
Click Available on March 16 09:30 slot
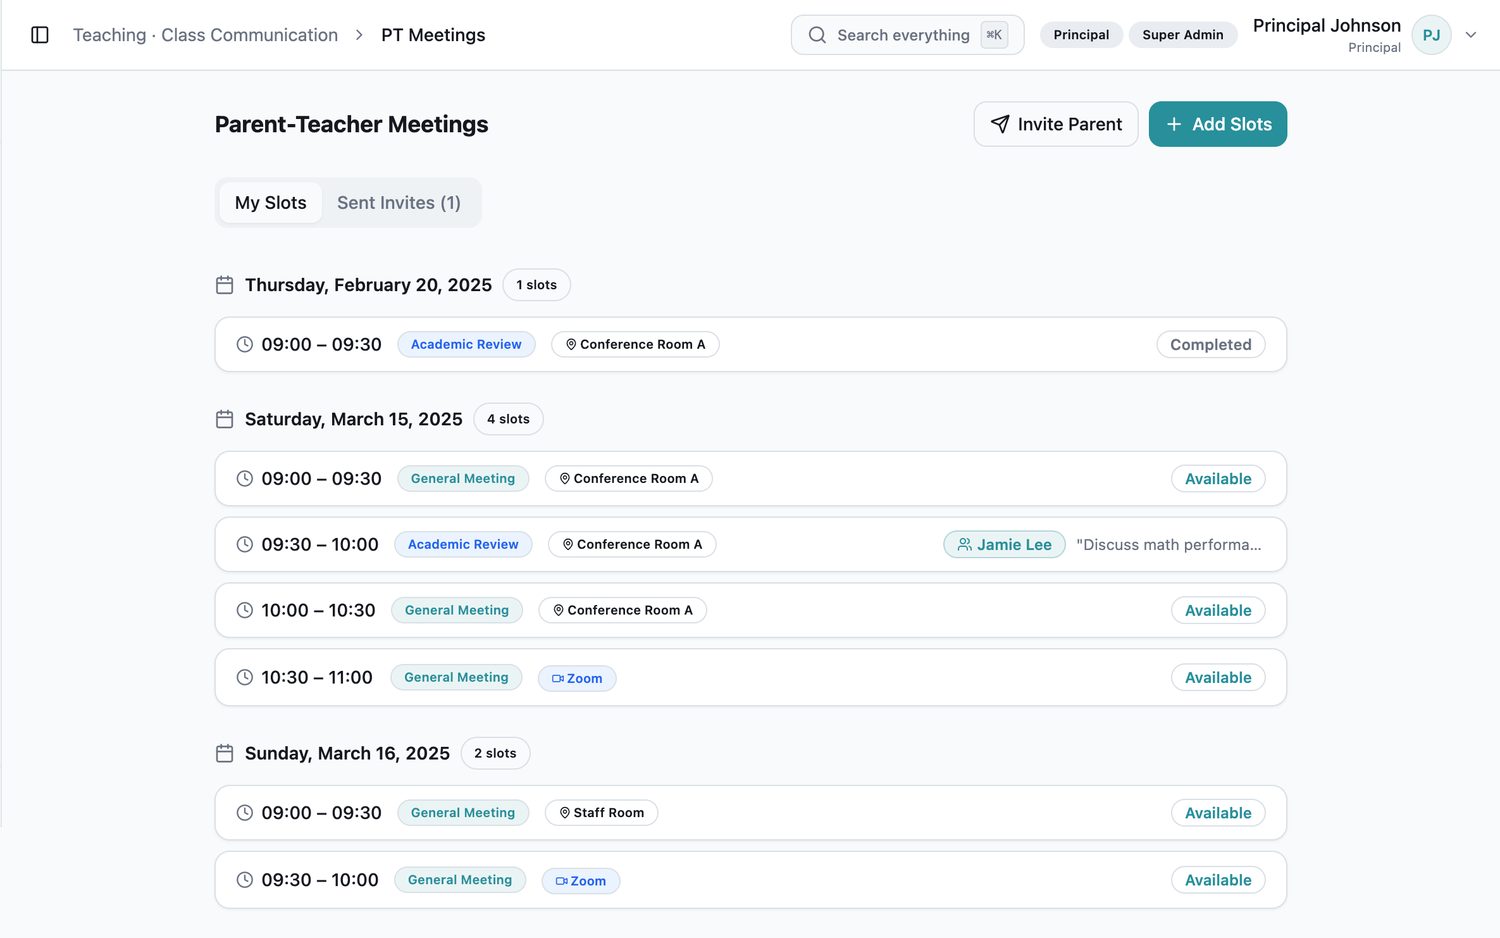pyautogui.click(x=1218, y=880)
